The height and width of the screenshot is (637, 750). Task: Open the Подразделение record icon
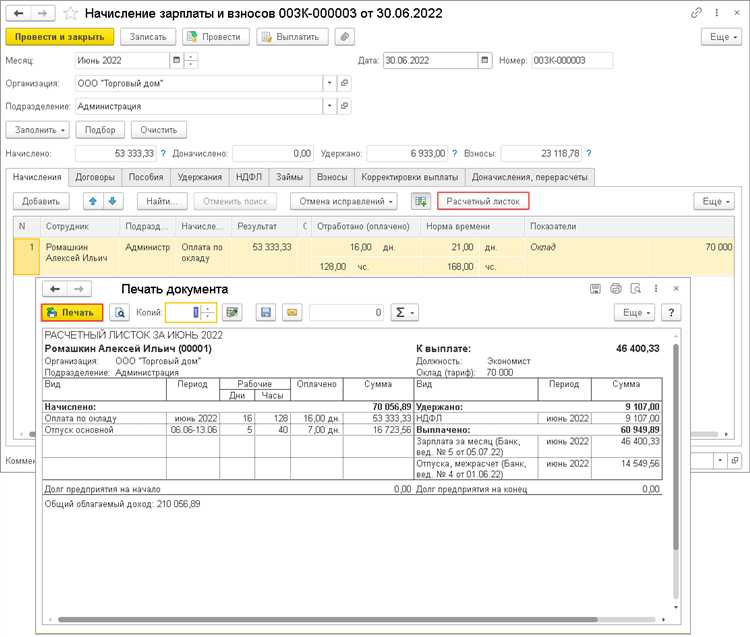344,106
